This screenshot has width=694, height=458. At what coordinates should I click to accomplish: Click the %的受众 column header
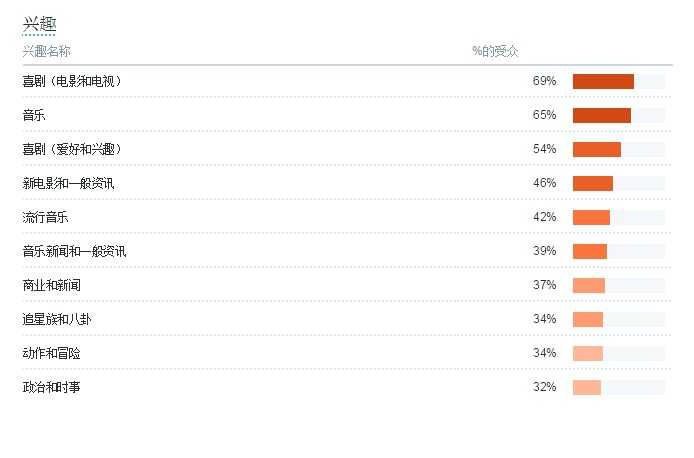pos(495,51)
